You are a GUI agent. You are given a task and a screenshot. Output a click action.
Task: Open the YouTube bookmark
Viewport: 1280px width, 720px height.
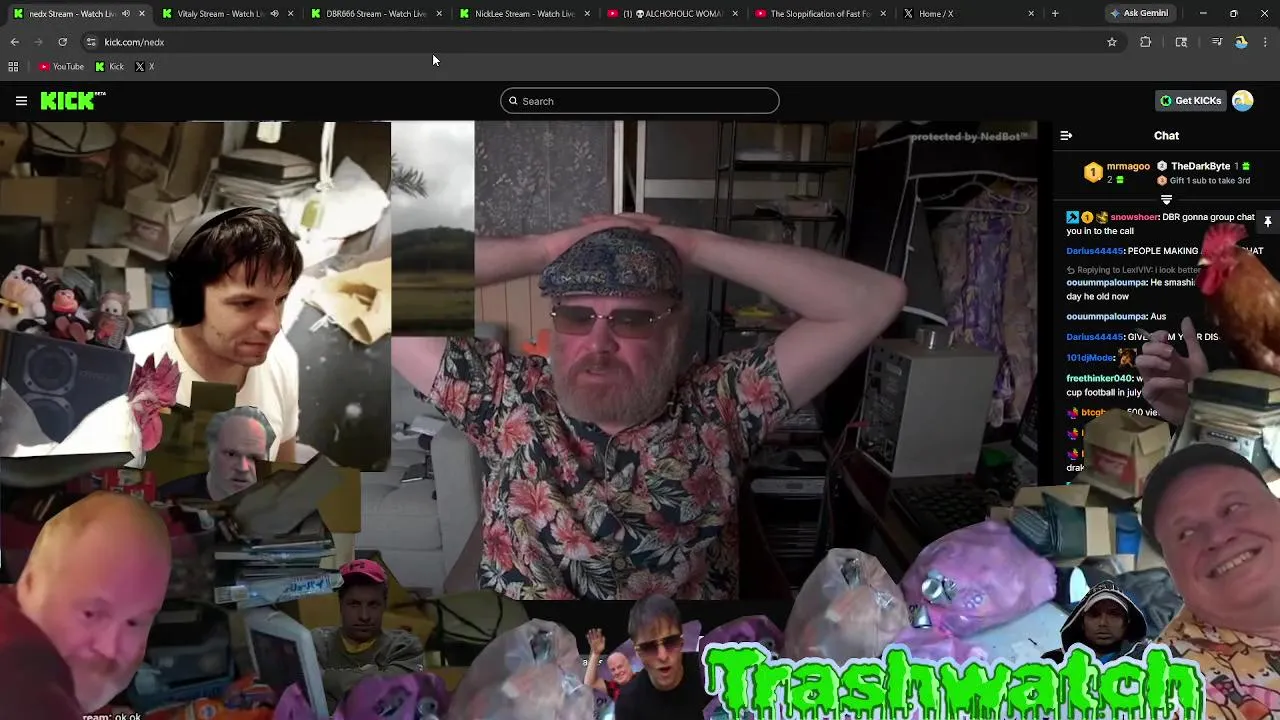coord(61,67)
